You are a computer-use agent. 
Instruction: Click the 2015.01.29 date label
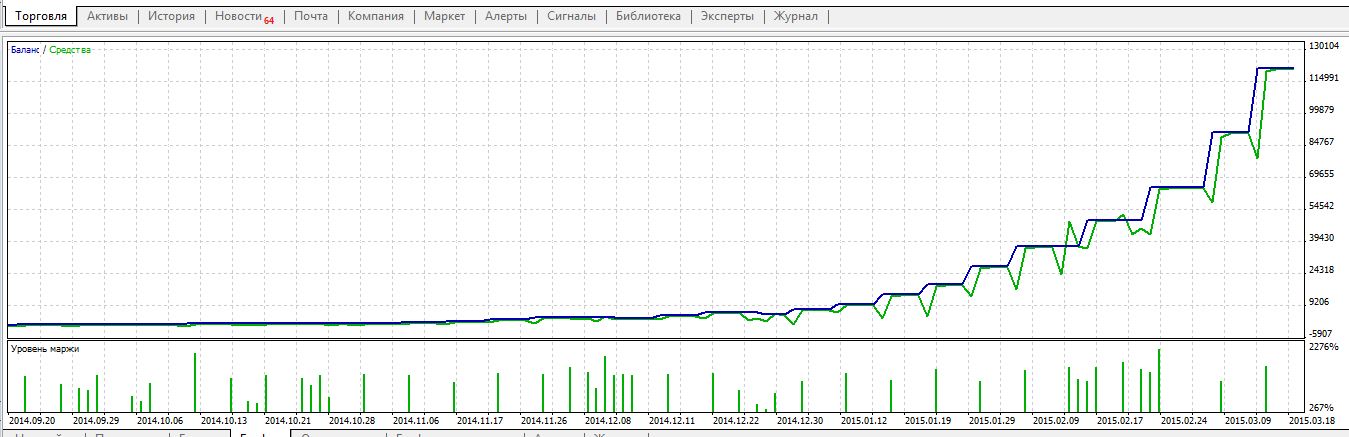(x=992, y=421)
